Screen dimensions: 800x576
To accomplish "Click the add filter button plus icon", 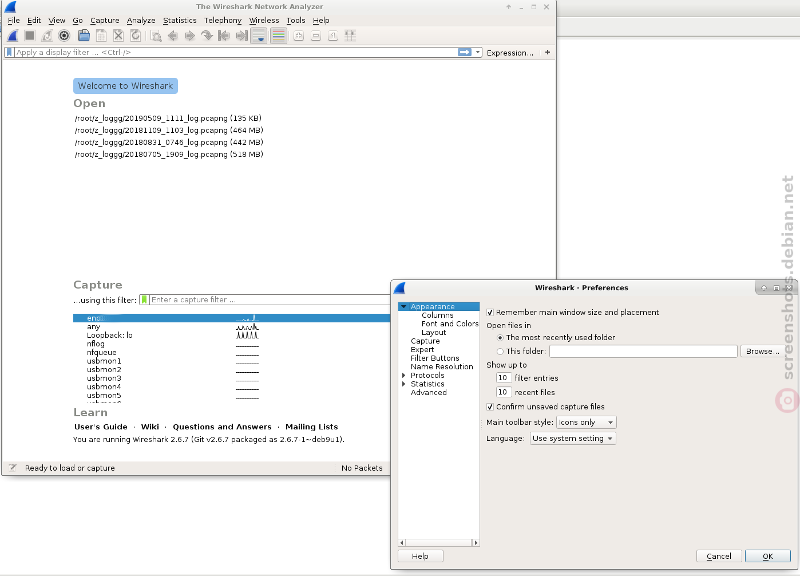I will [x=547, y=52].
